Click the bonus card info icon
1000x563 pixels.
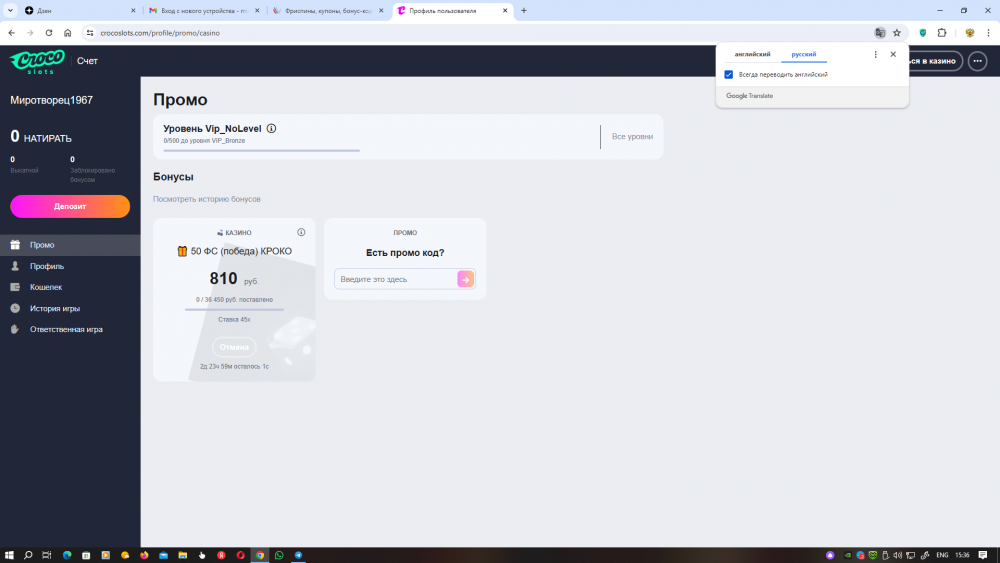pos(301,232)
